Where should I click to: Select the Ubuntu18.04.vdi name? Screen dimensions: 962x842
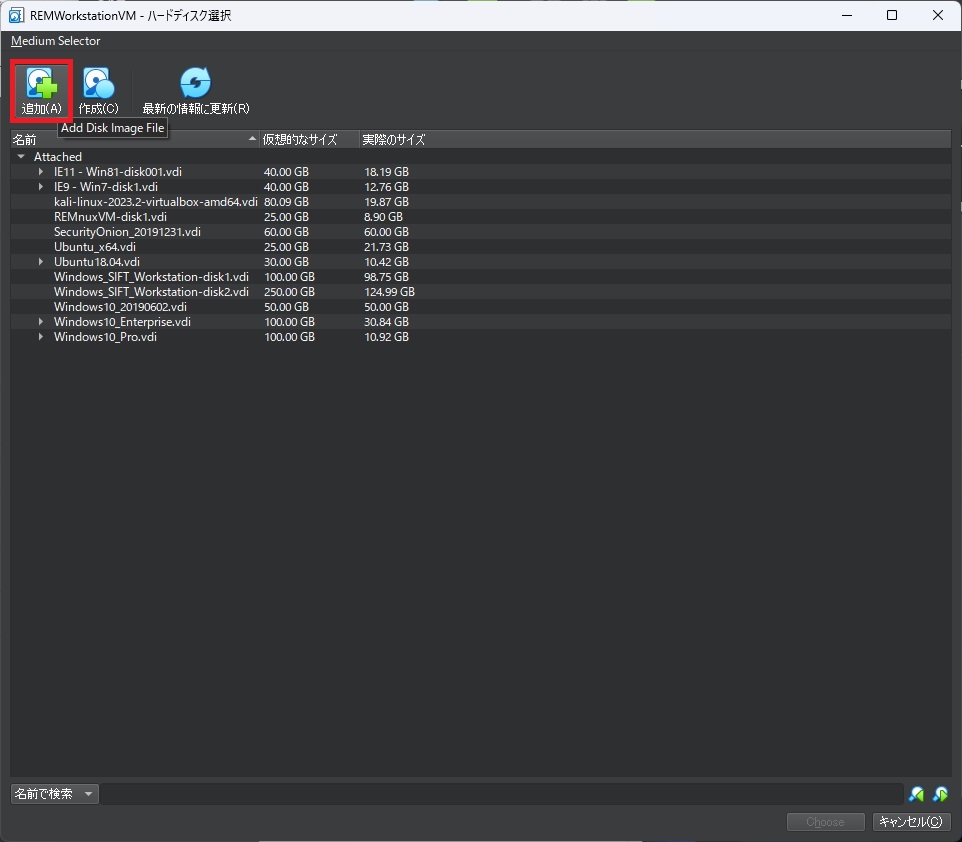coord(97,261)
